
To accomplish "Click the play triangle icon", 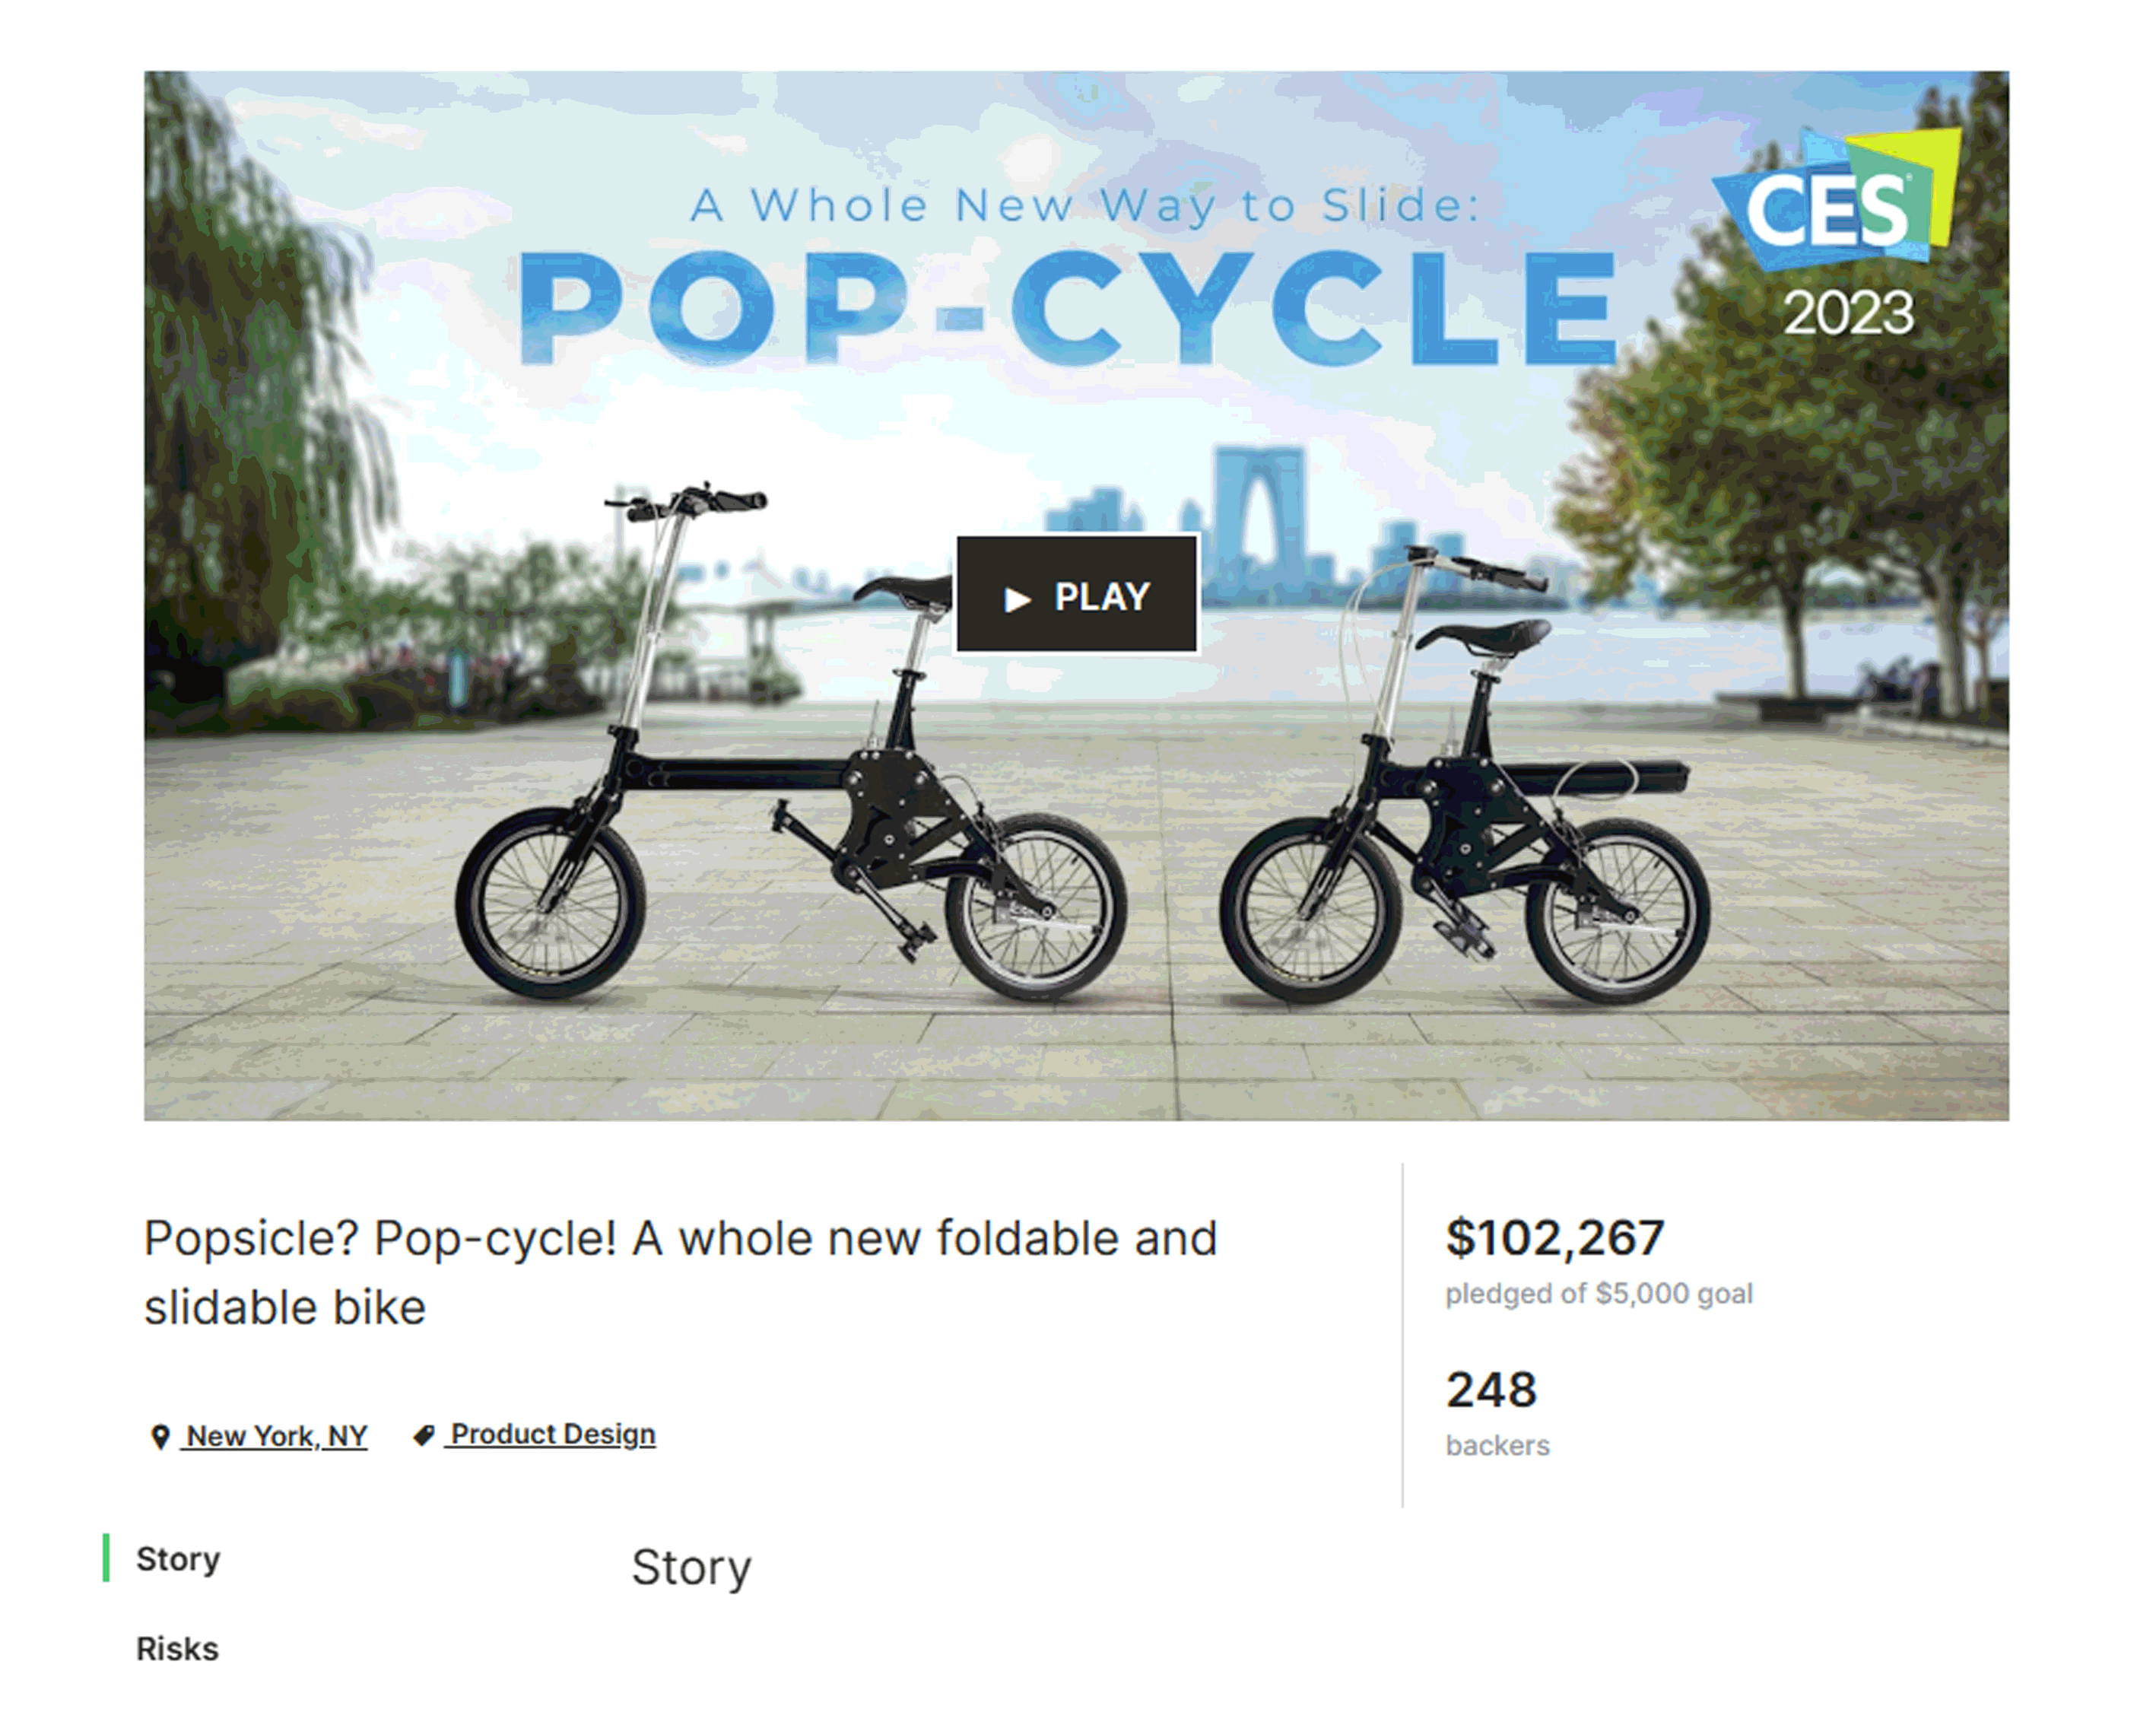I will pyautogui.click(x=1017, y=599).
